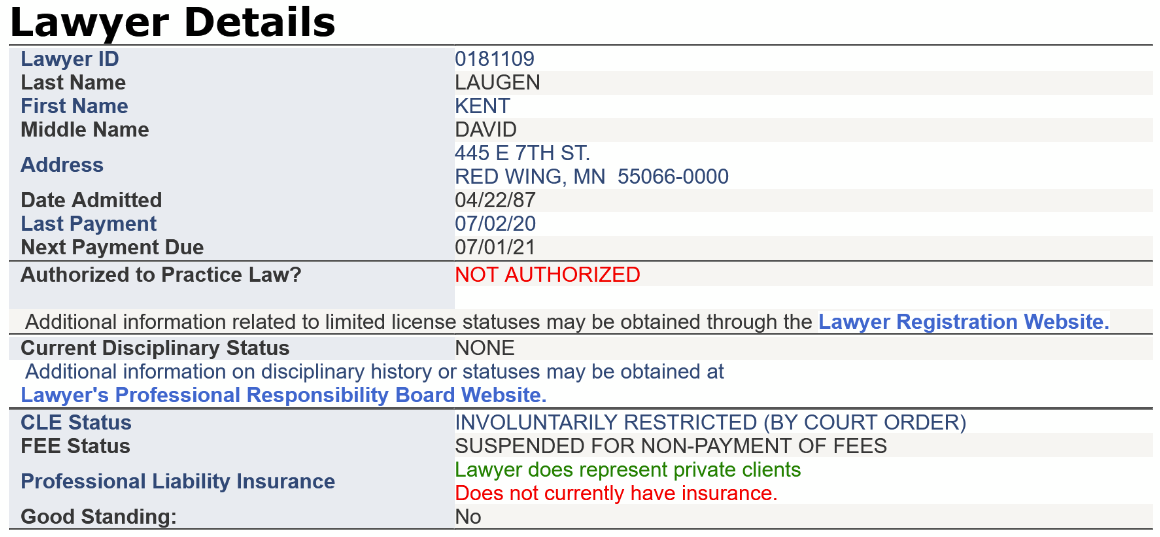
Task: Click the next payment due date 07/01/21
Action: (495, 247)
